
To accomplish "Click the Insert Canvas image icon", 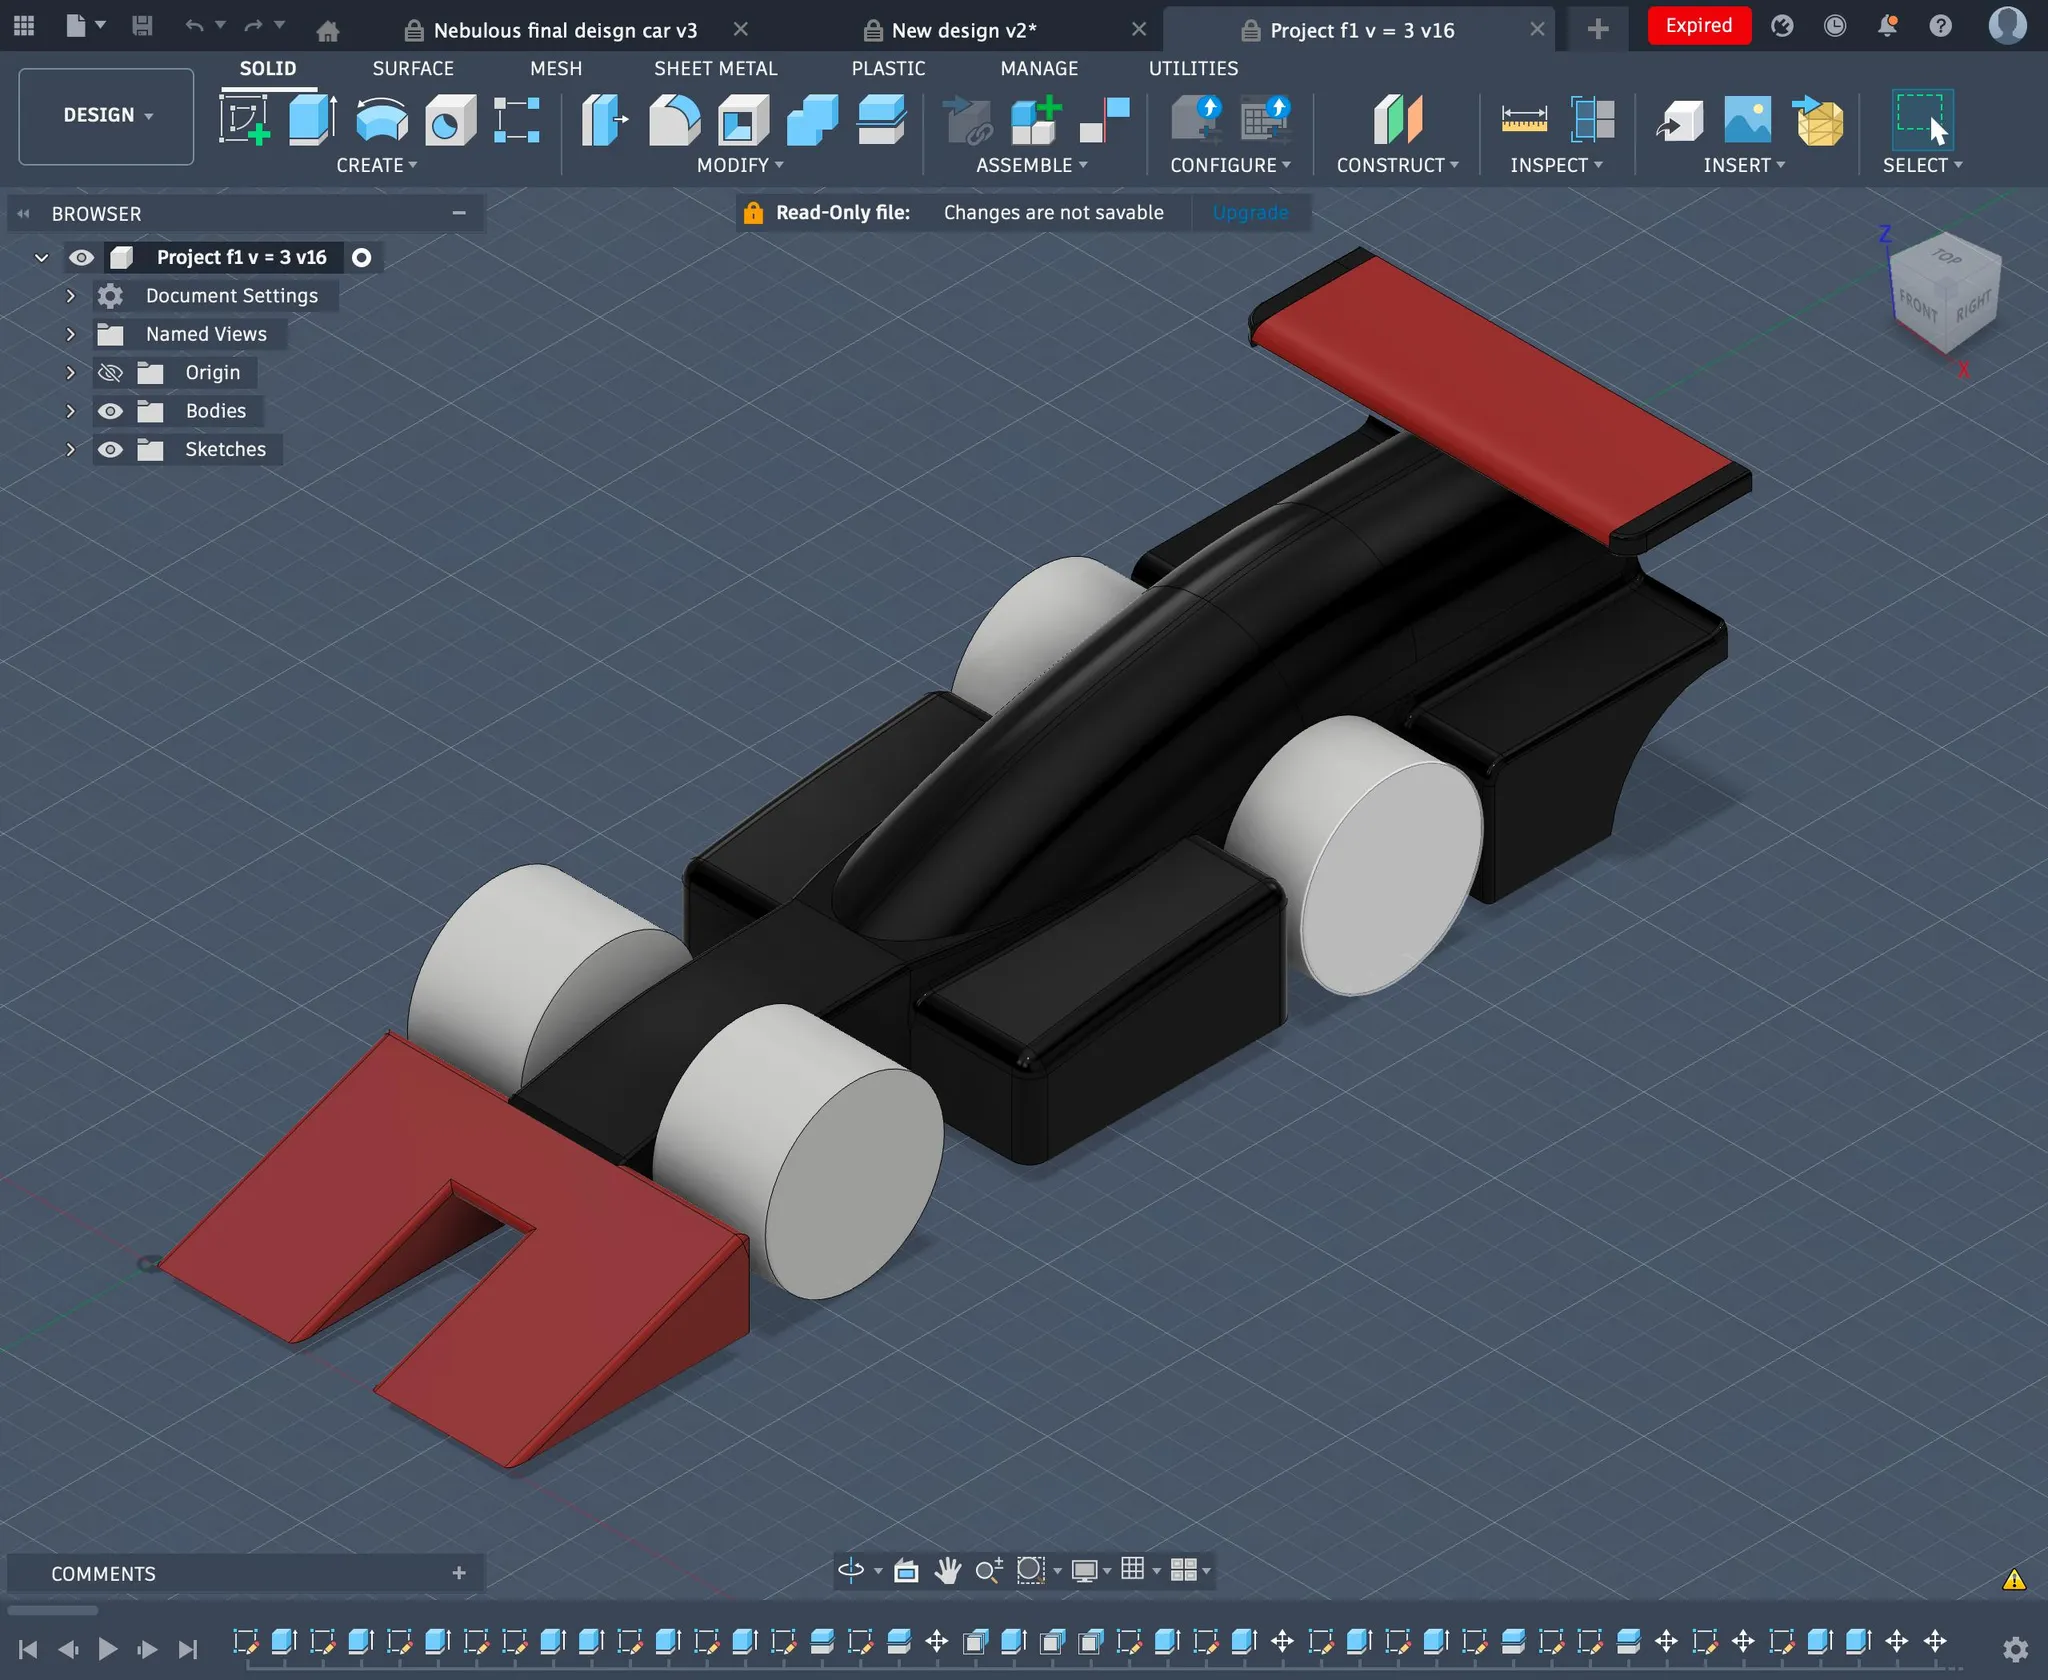I will (1748, 120).
